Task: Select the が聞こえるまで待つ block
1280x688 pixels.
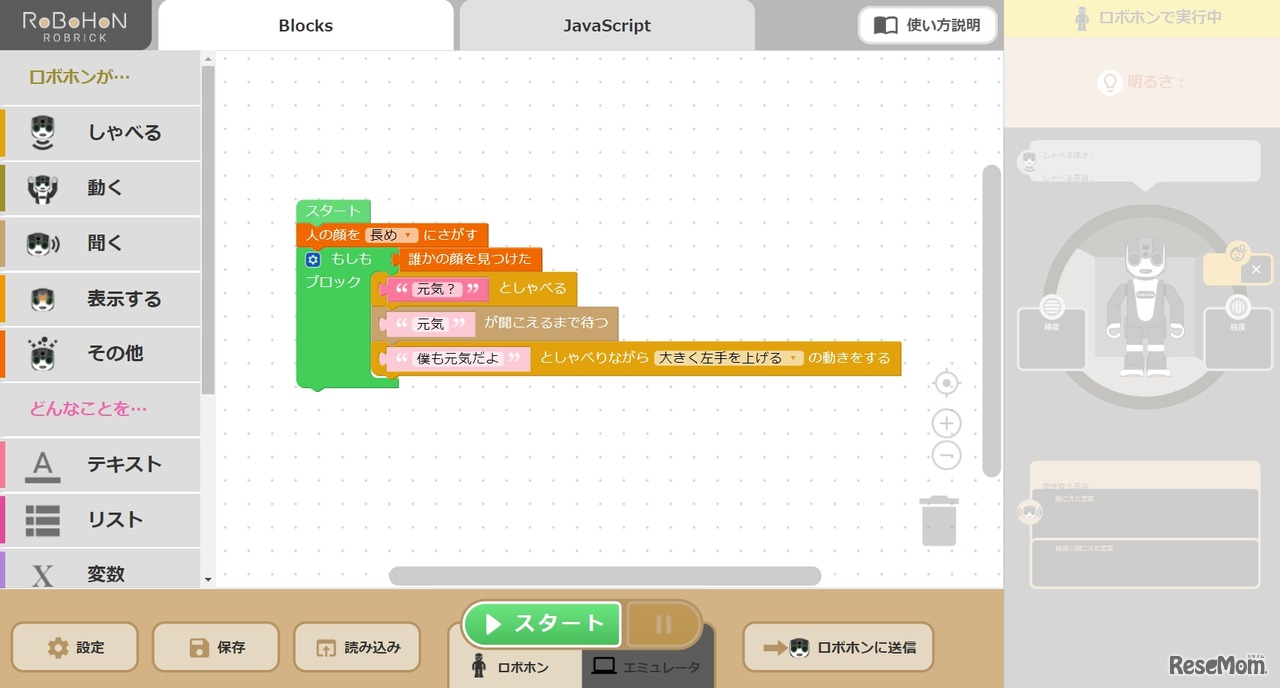Action: click(x=546, y=323)
